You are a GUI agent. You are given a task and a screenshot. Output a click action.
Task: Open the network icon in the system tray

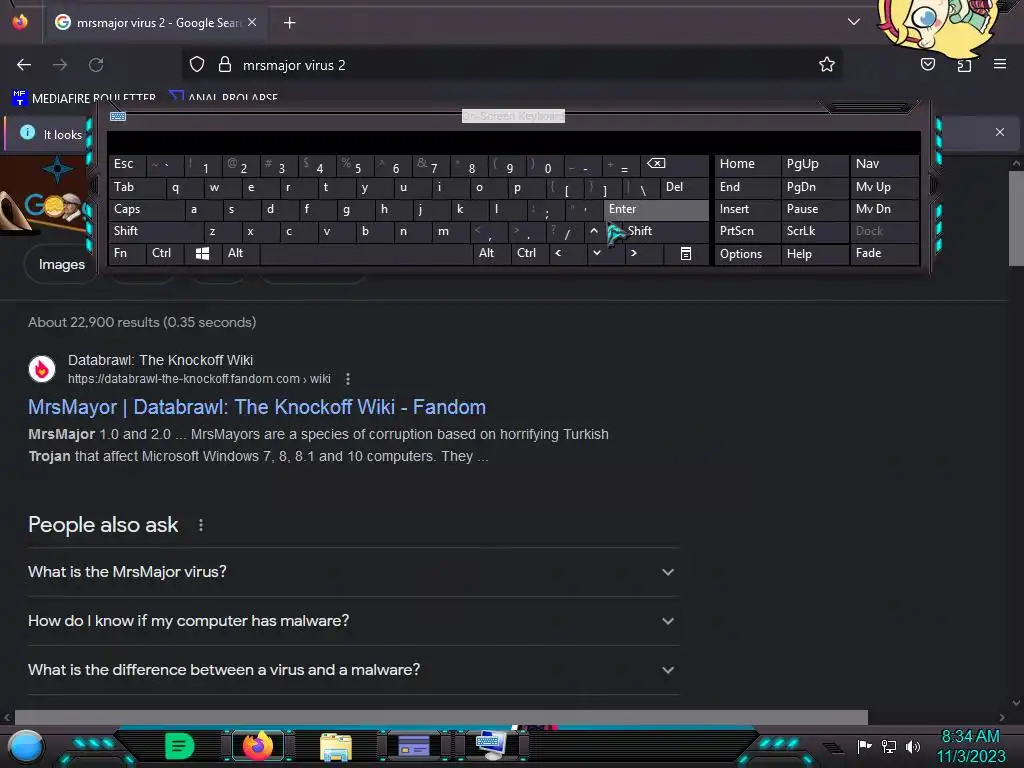pos(889,746)
